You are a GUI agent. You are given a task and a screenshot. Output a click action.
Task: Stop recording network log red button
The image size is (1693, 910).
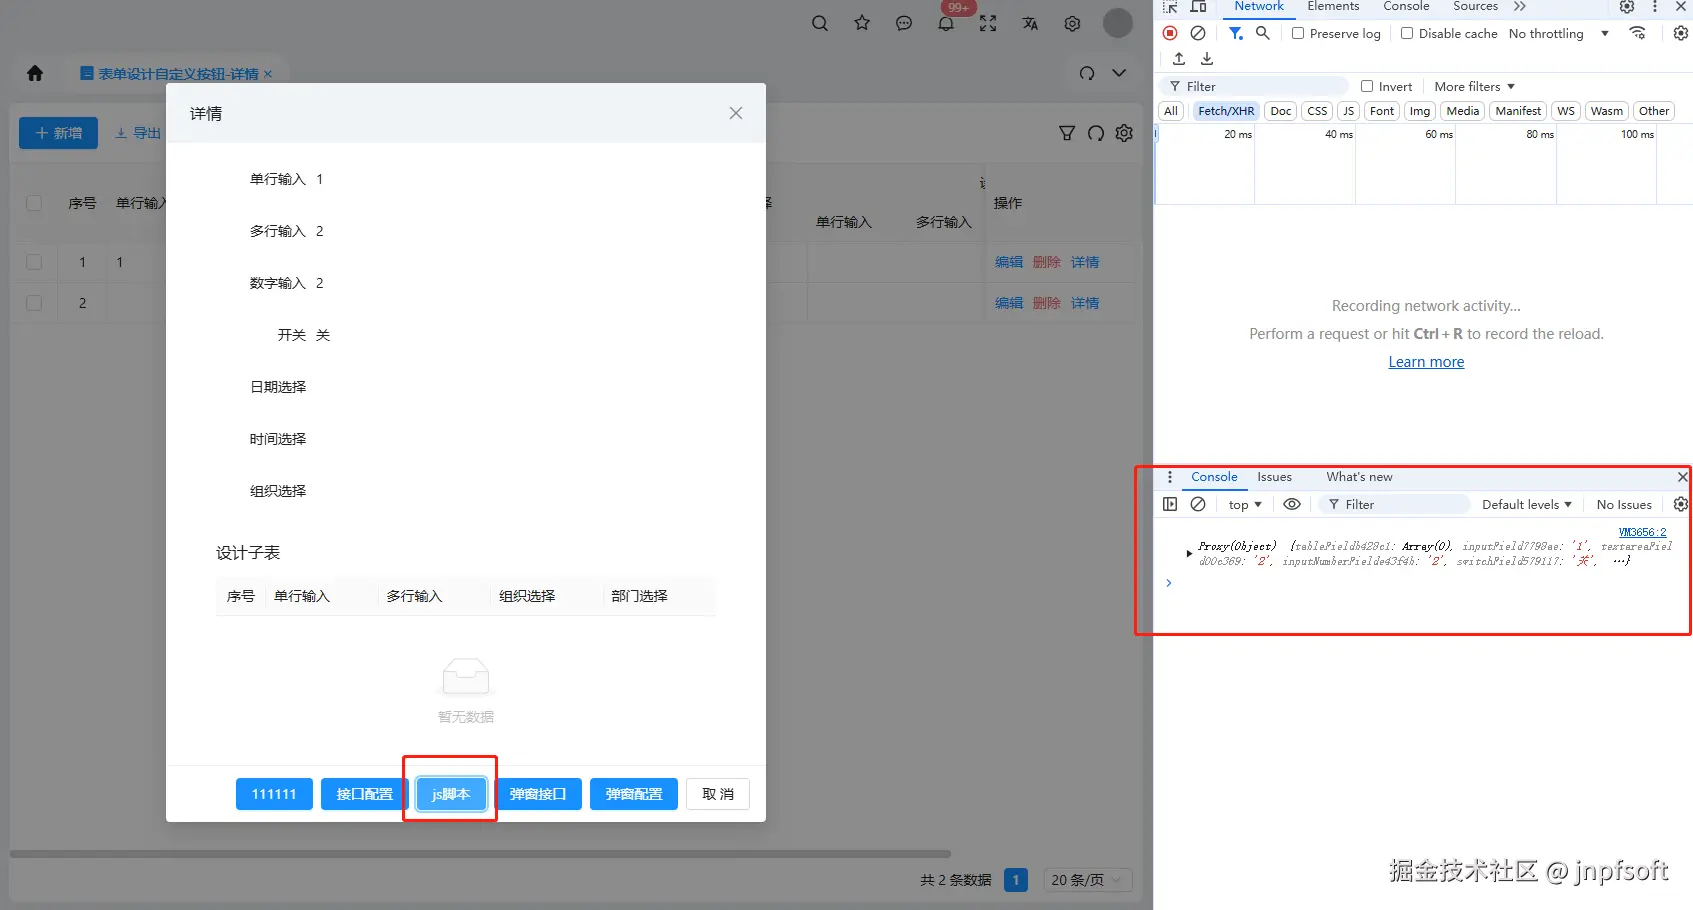[x=1170, y=33]
